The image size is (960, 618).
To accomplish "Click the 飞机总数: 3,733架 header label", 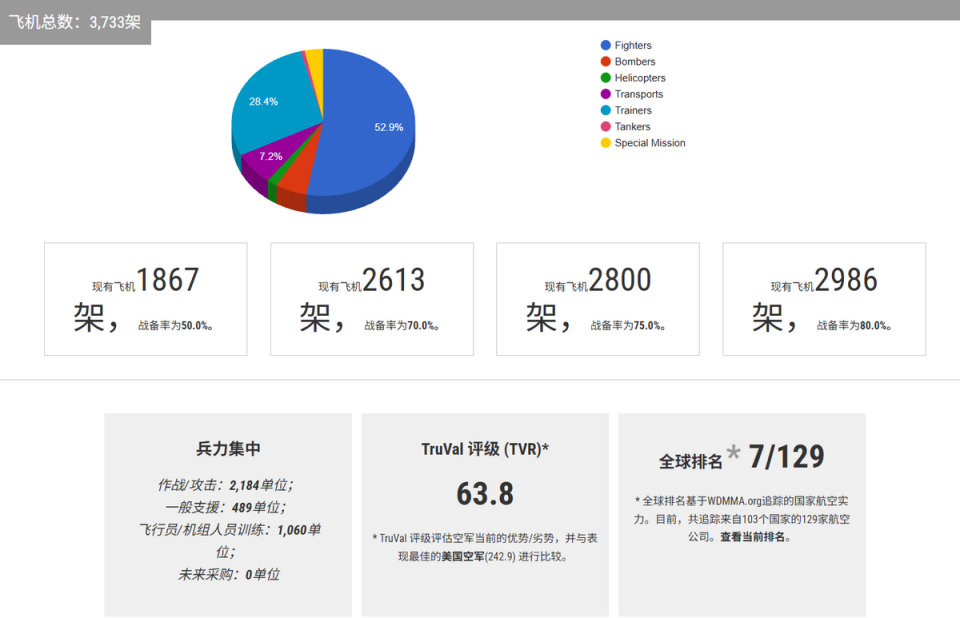I will [75, 23].
